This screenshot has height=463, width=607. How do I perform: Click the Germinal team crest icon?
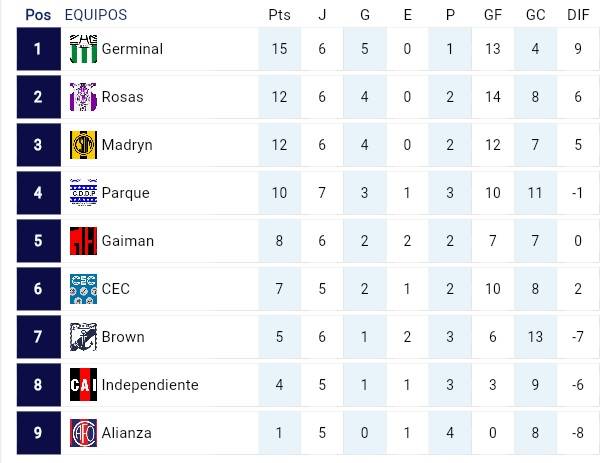pos(83,49)
